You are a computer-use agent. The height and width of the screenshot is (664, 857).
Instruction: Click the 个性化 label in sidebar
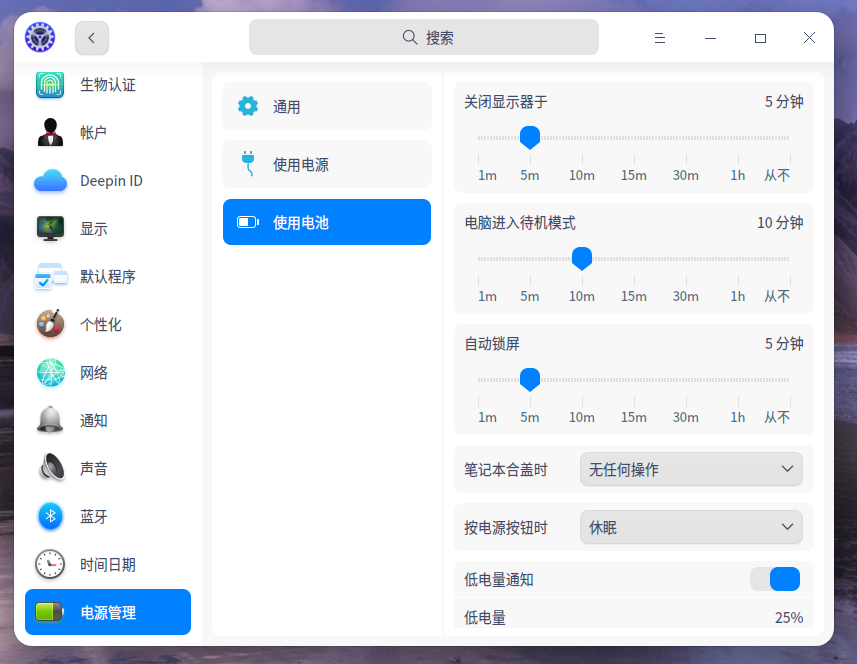click(x=101, y=325)
